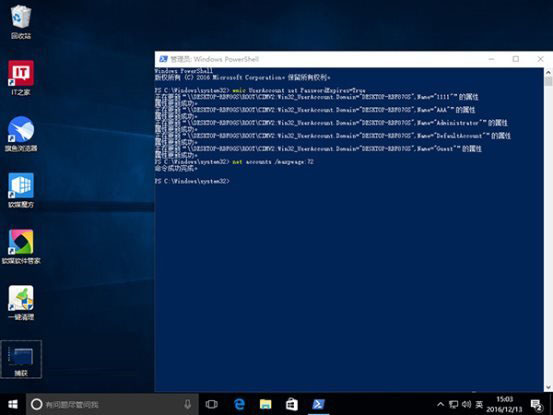Select the 软媒魔方 cube desktop icon
Image resolution: width=553 pixels, height=415 pixels.
point(21,190)
